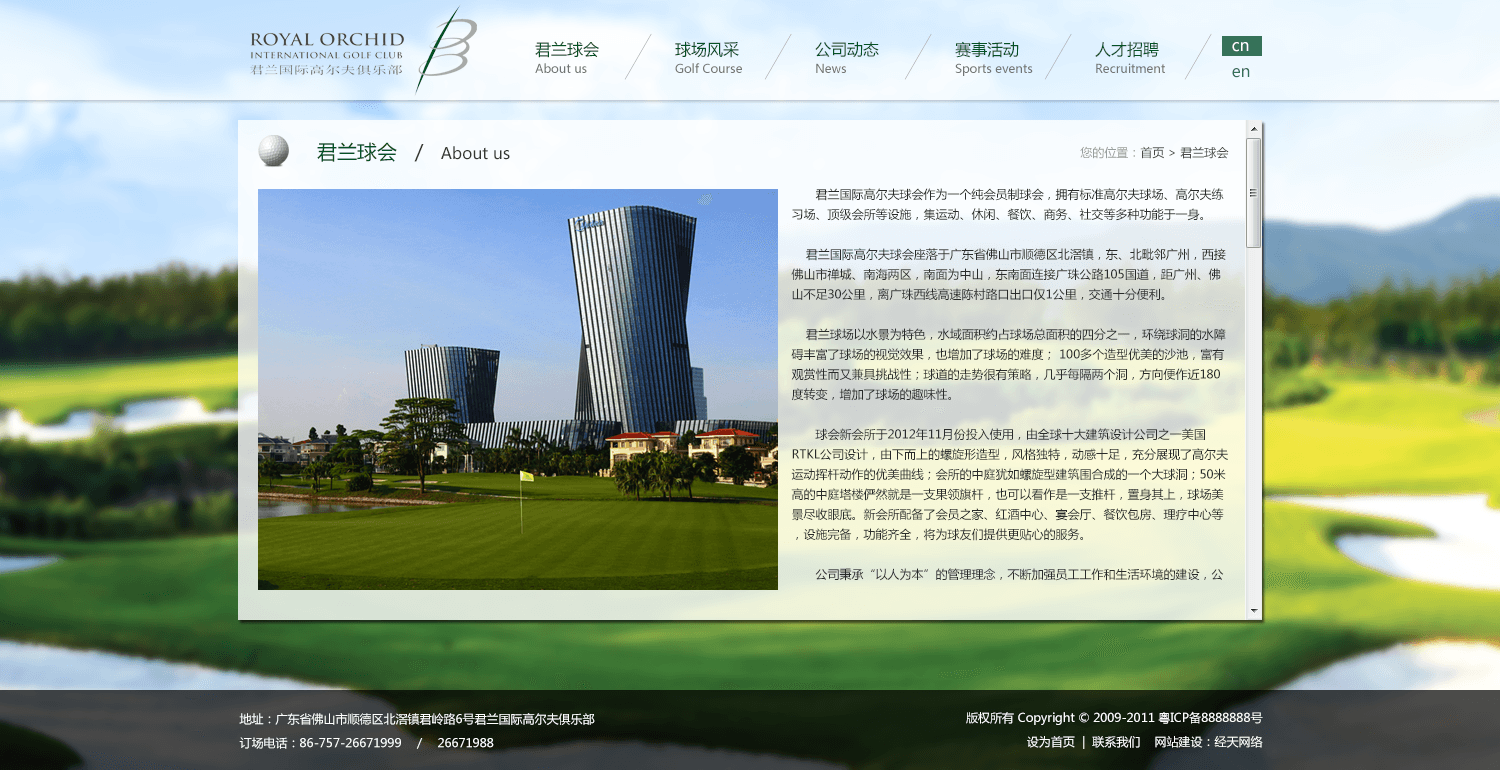Image resolution: width=1500 pixels, height=770 pixels.
Task: Click the scrollbar up arrow
Action: (1254, 129)
